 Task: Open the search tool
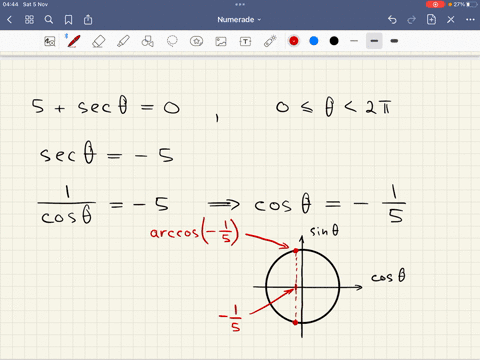pyautogui.click(x=49, y=20)
